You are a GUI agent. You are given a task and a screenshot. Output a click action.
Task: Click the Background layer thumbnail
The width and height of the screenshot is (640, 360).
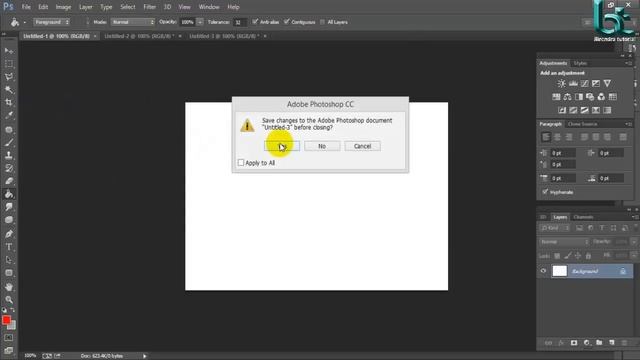point(560,271)
